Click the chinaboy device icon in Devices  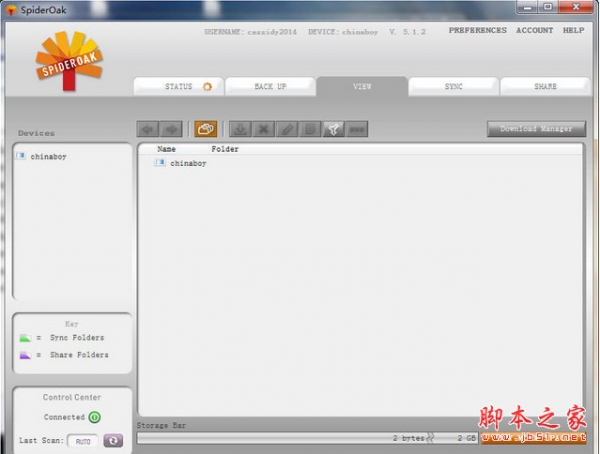[x=21, y=156]
